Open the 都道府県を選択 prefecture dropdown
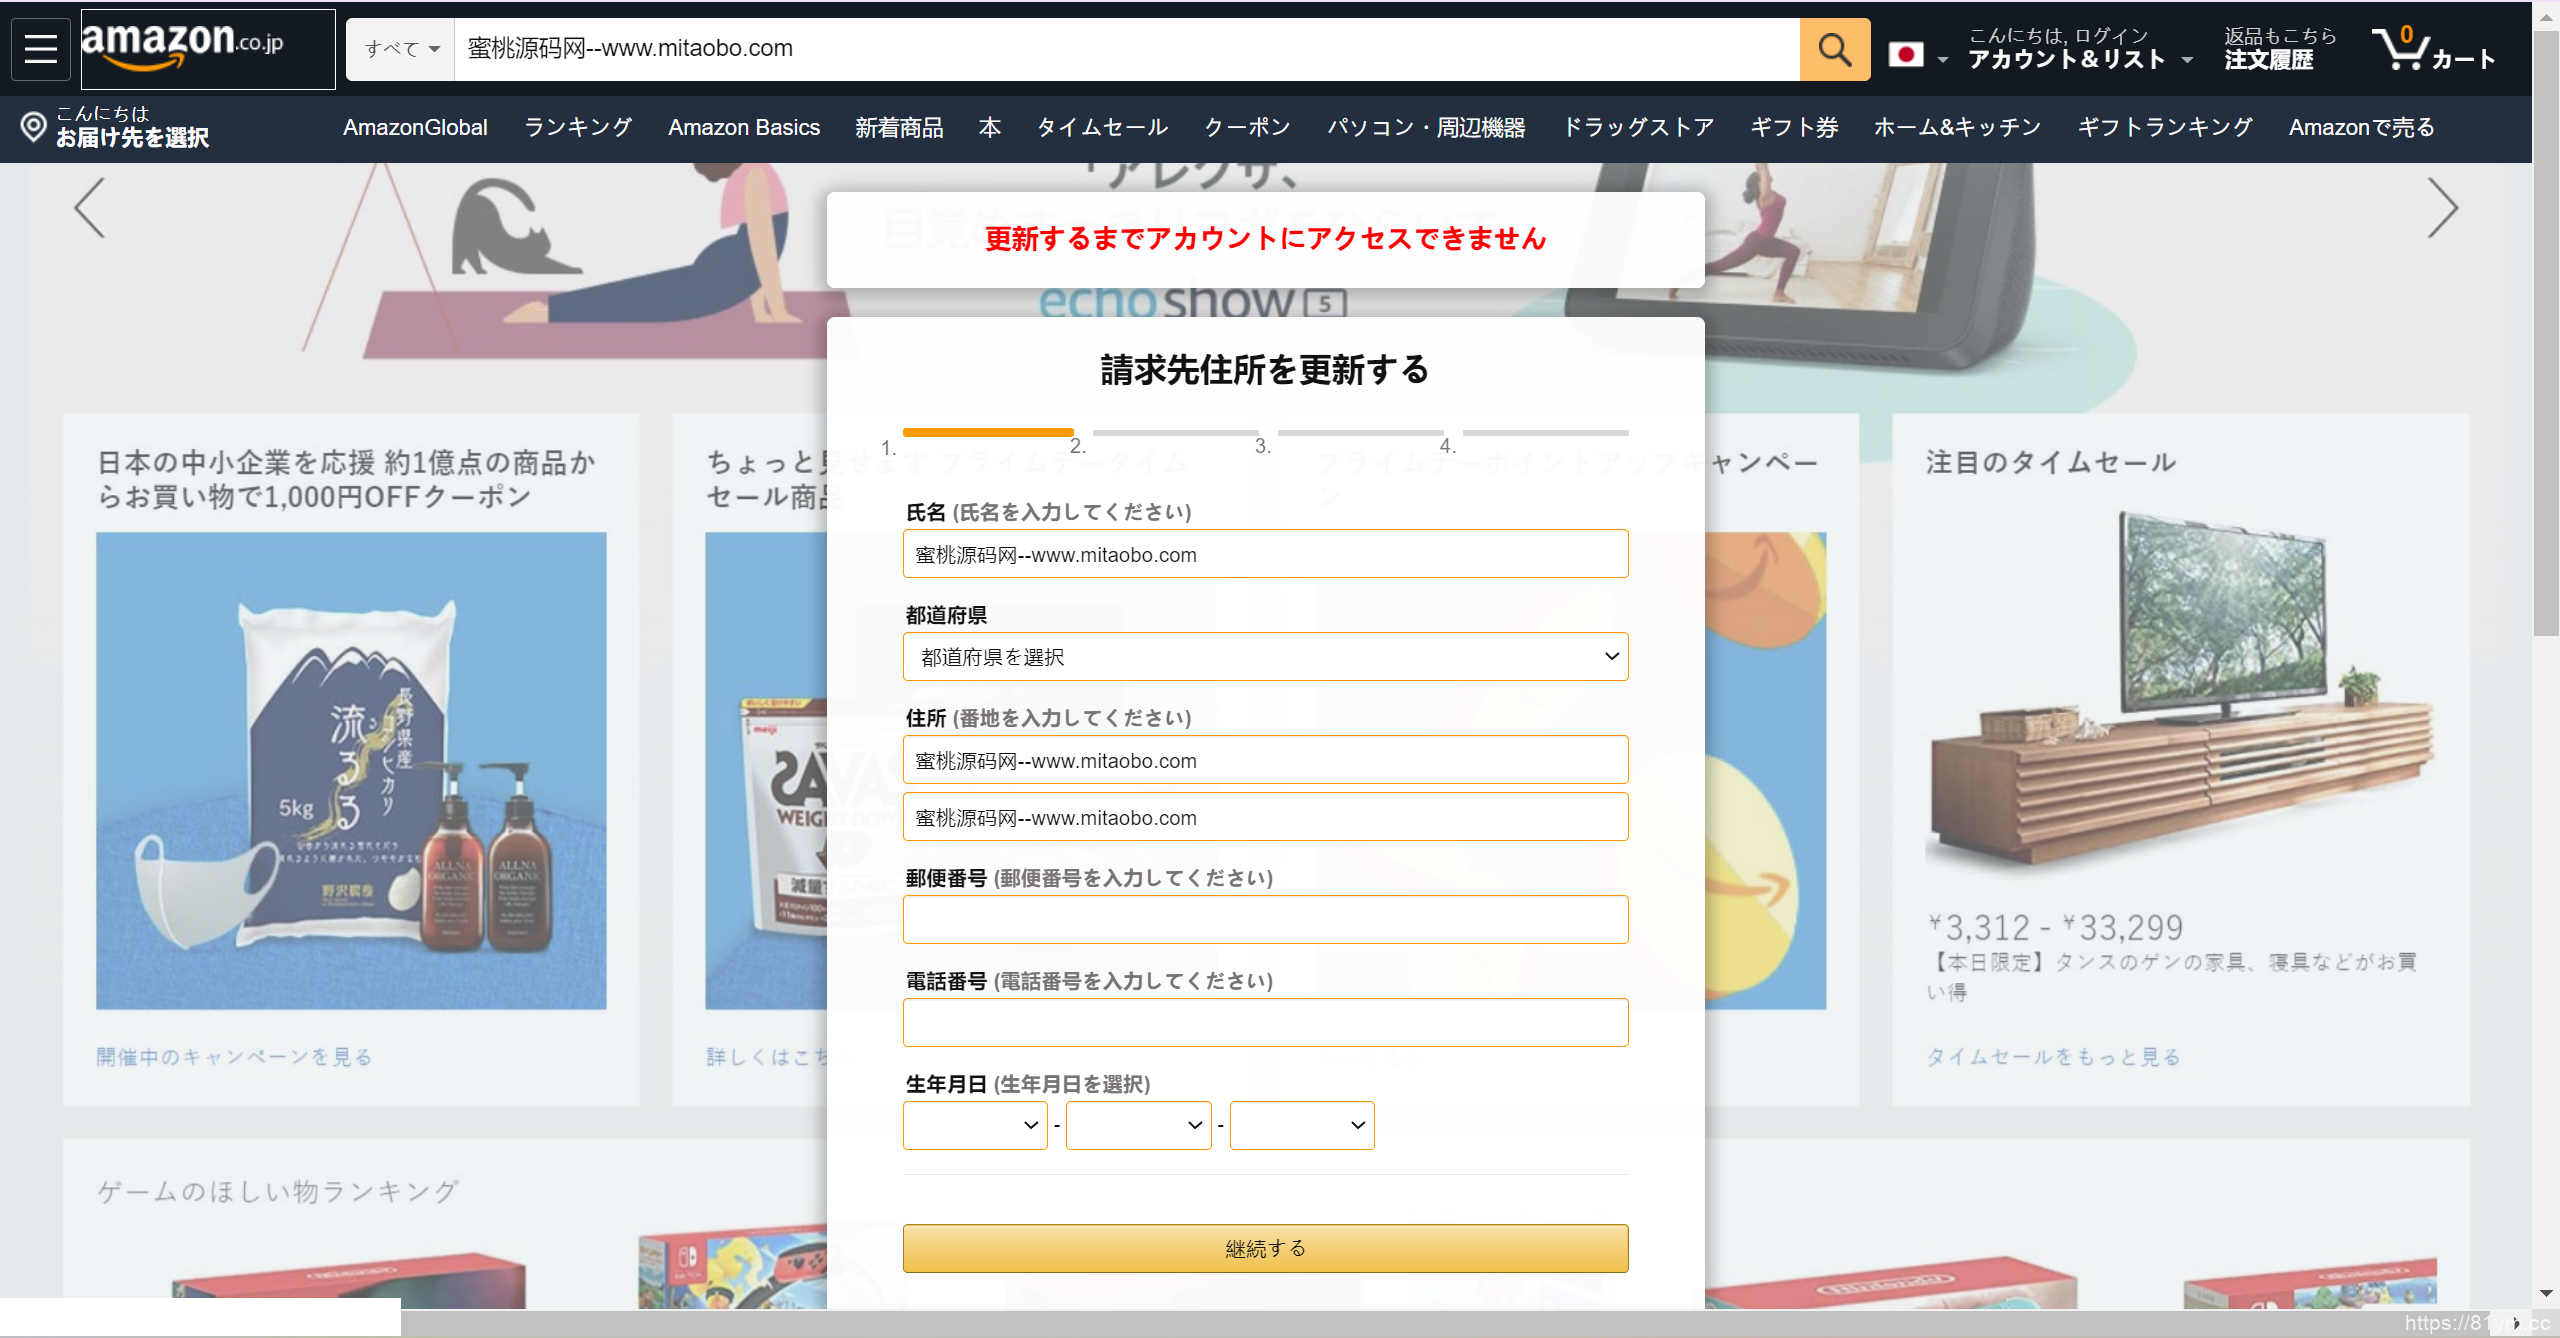 pos(1265,656)
